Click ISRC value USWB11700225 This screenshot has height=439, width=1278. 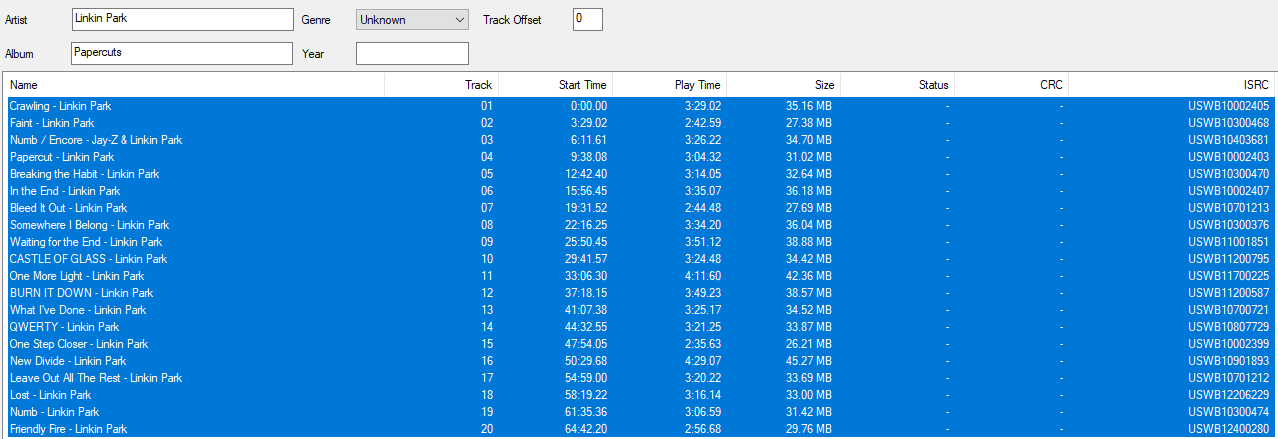click(1228, 276)
